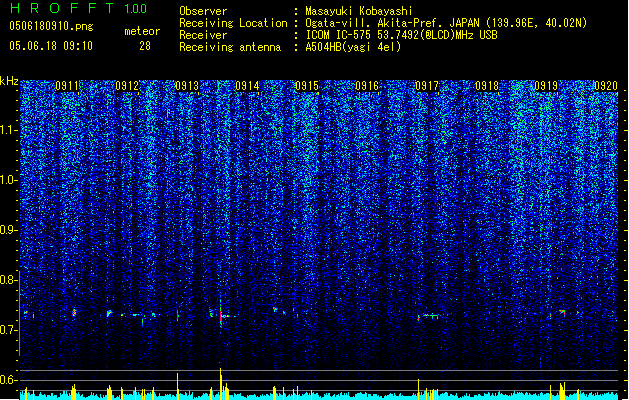Click the meteor echo streak just after 0917
Image resolution: width=629 pixels, height=400 pixels.
pyautogui.click(x=427, y=317)
